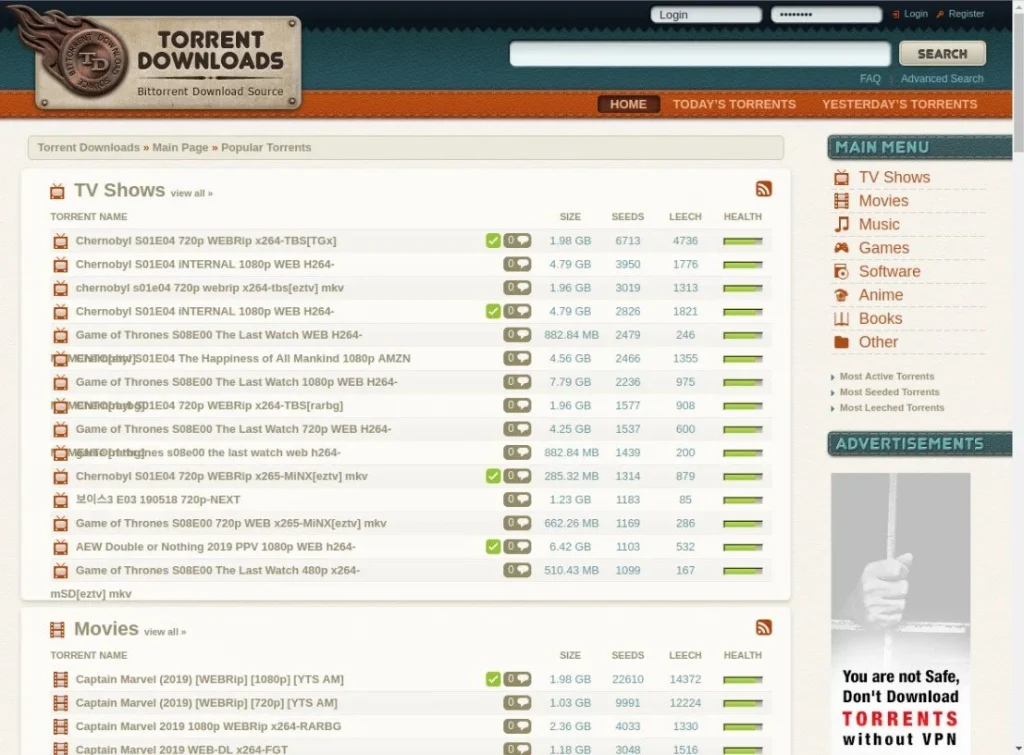The width and height of the screenshot is (1024, 755).
Task: Click verified checkmark on Chernobyl S01E04 720p TBS[TGx]
Action: [493, 240]
